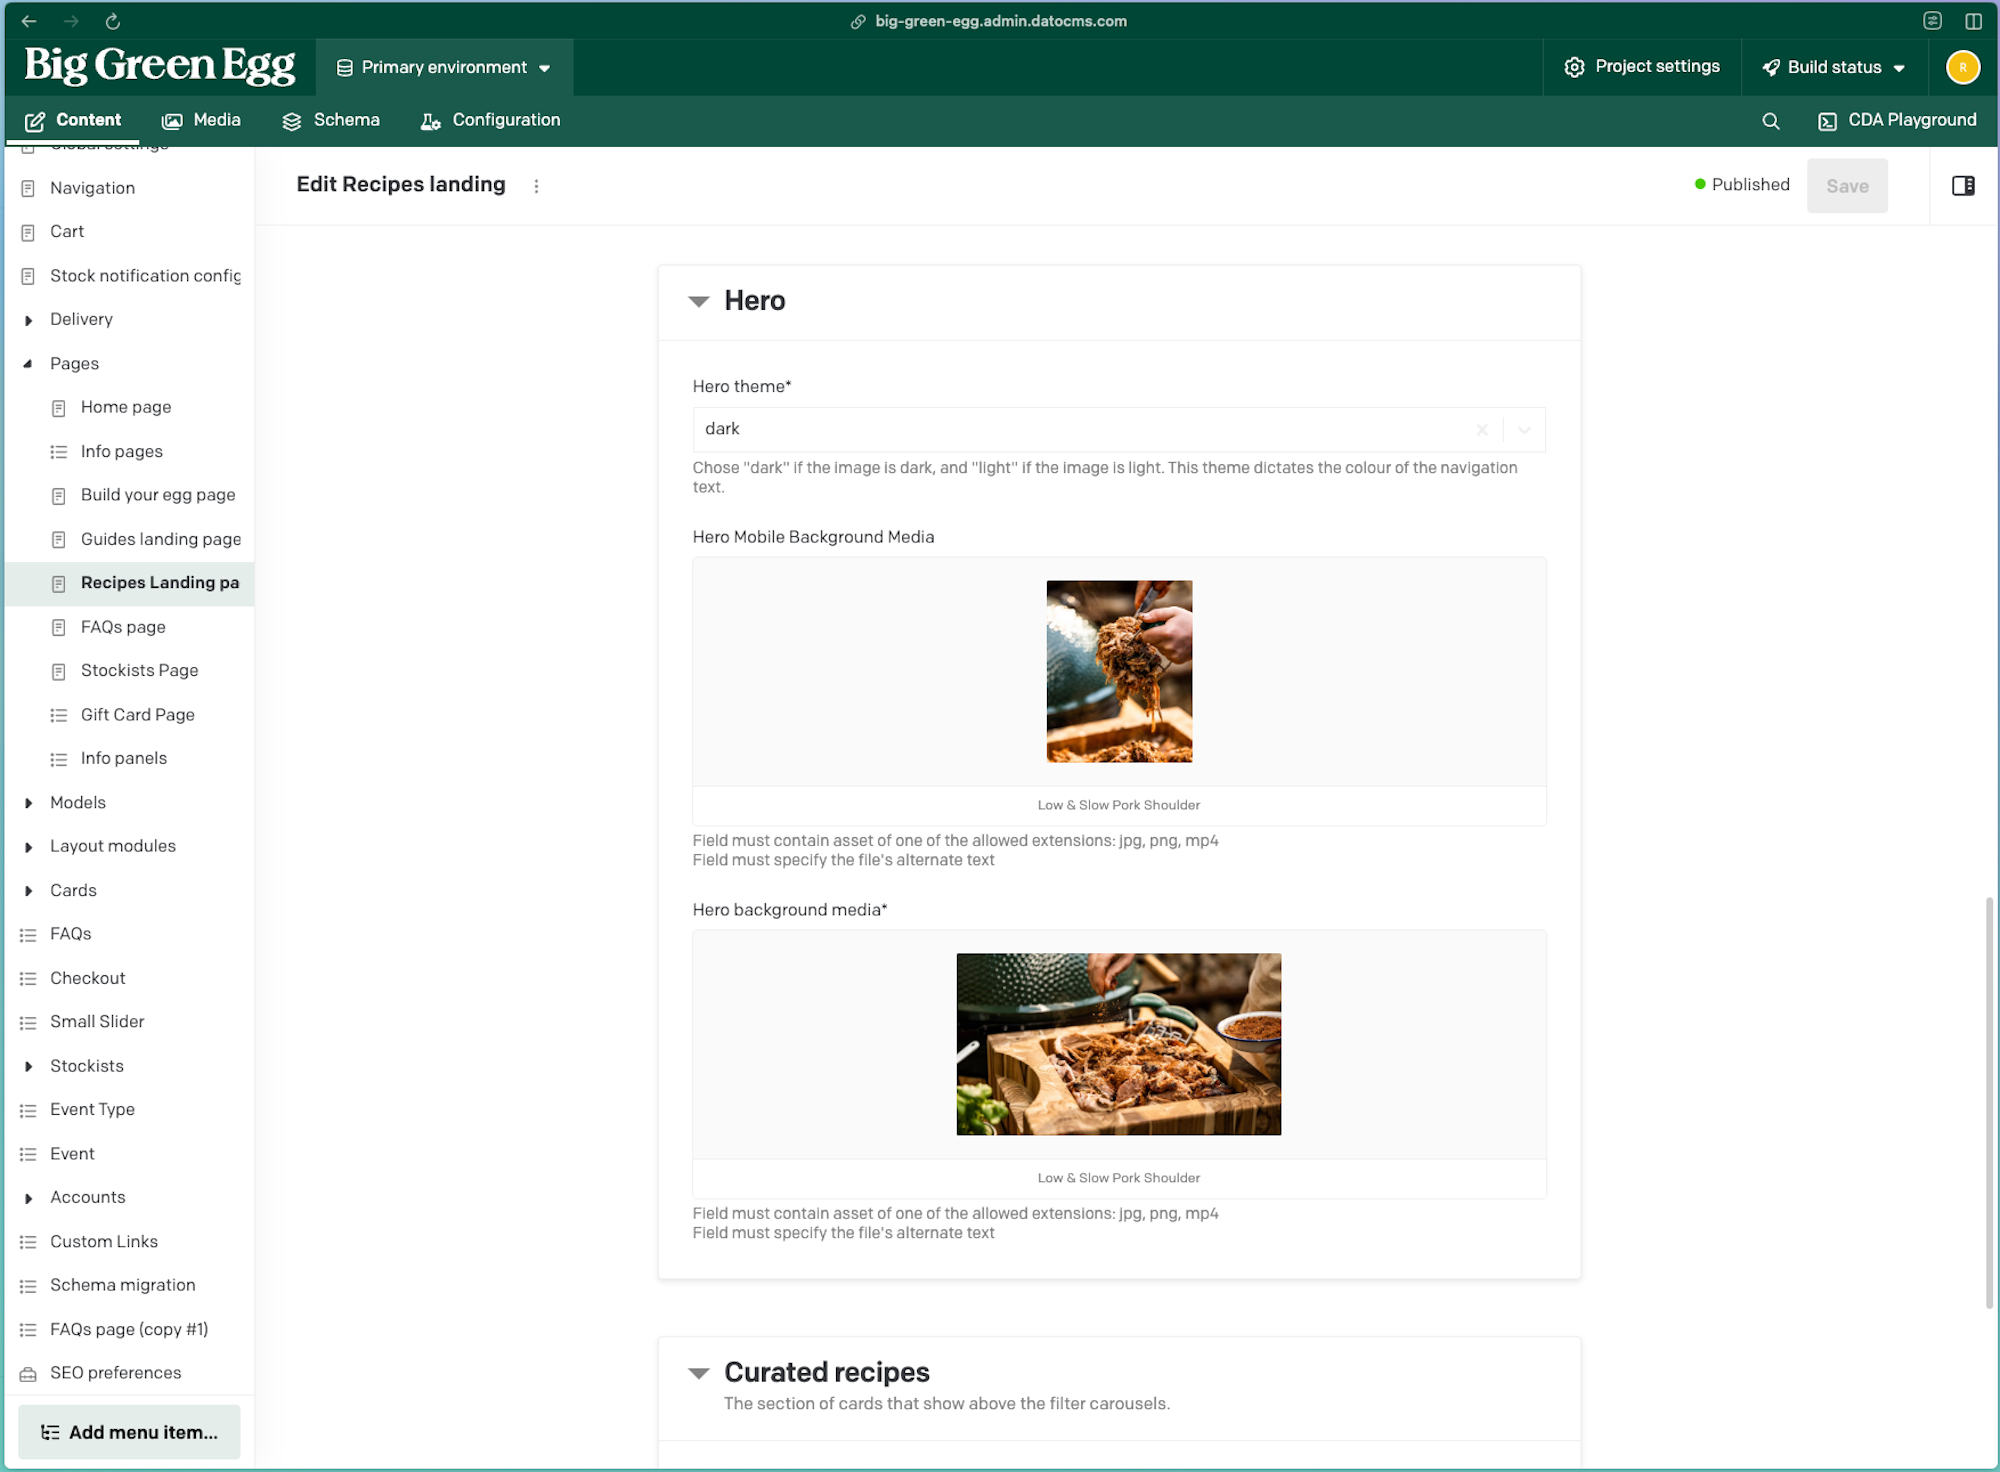Click the browser forward arrow
The height and width of the screenshot is (1472, 2000).
tap(71, 21)
